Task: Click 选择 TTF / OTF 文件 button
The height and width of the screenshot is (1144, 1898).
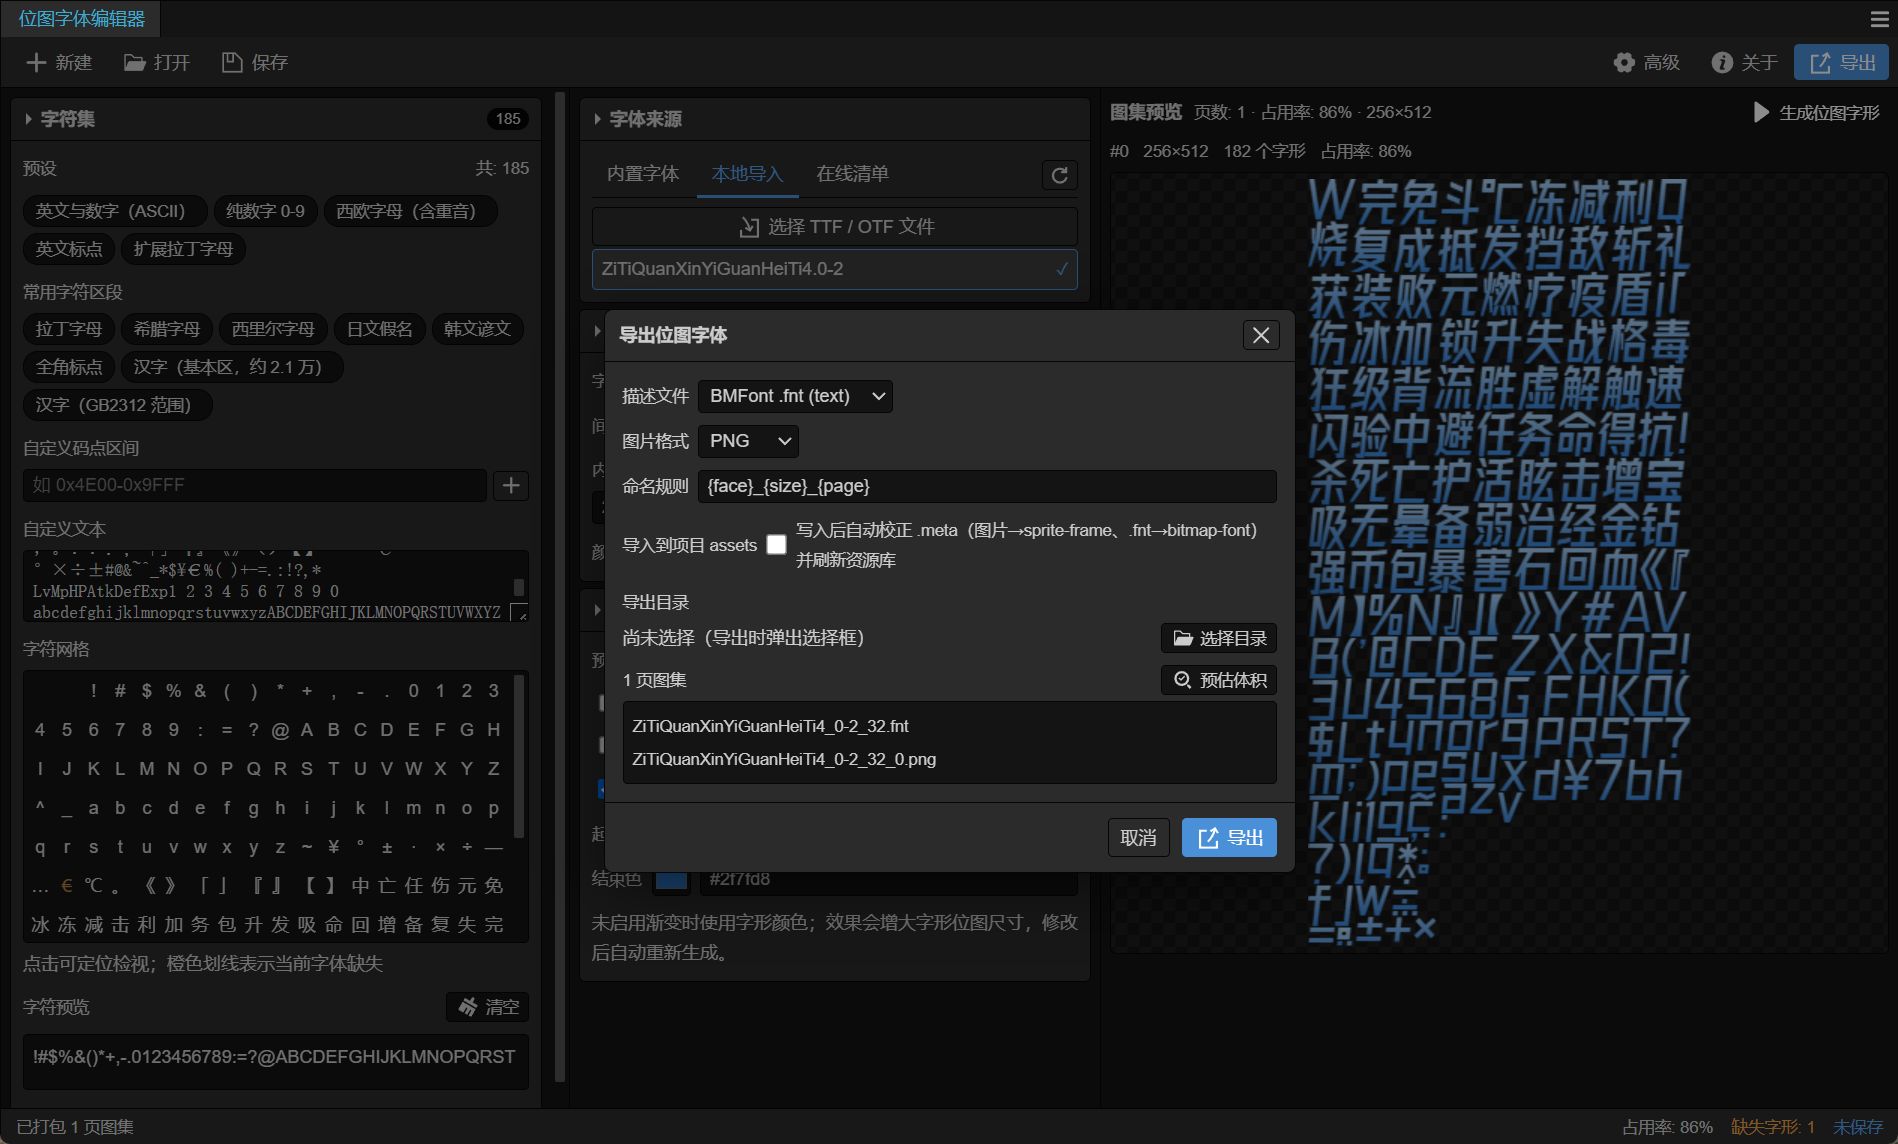Action: coord(835,227)
